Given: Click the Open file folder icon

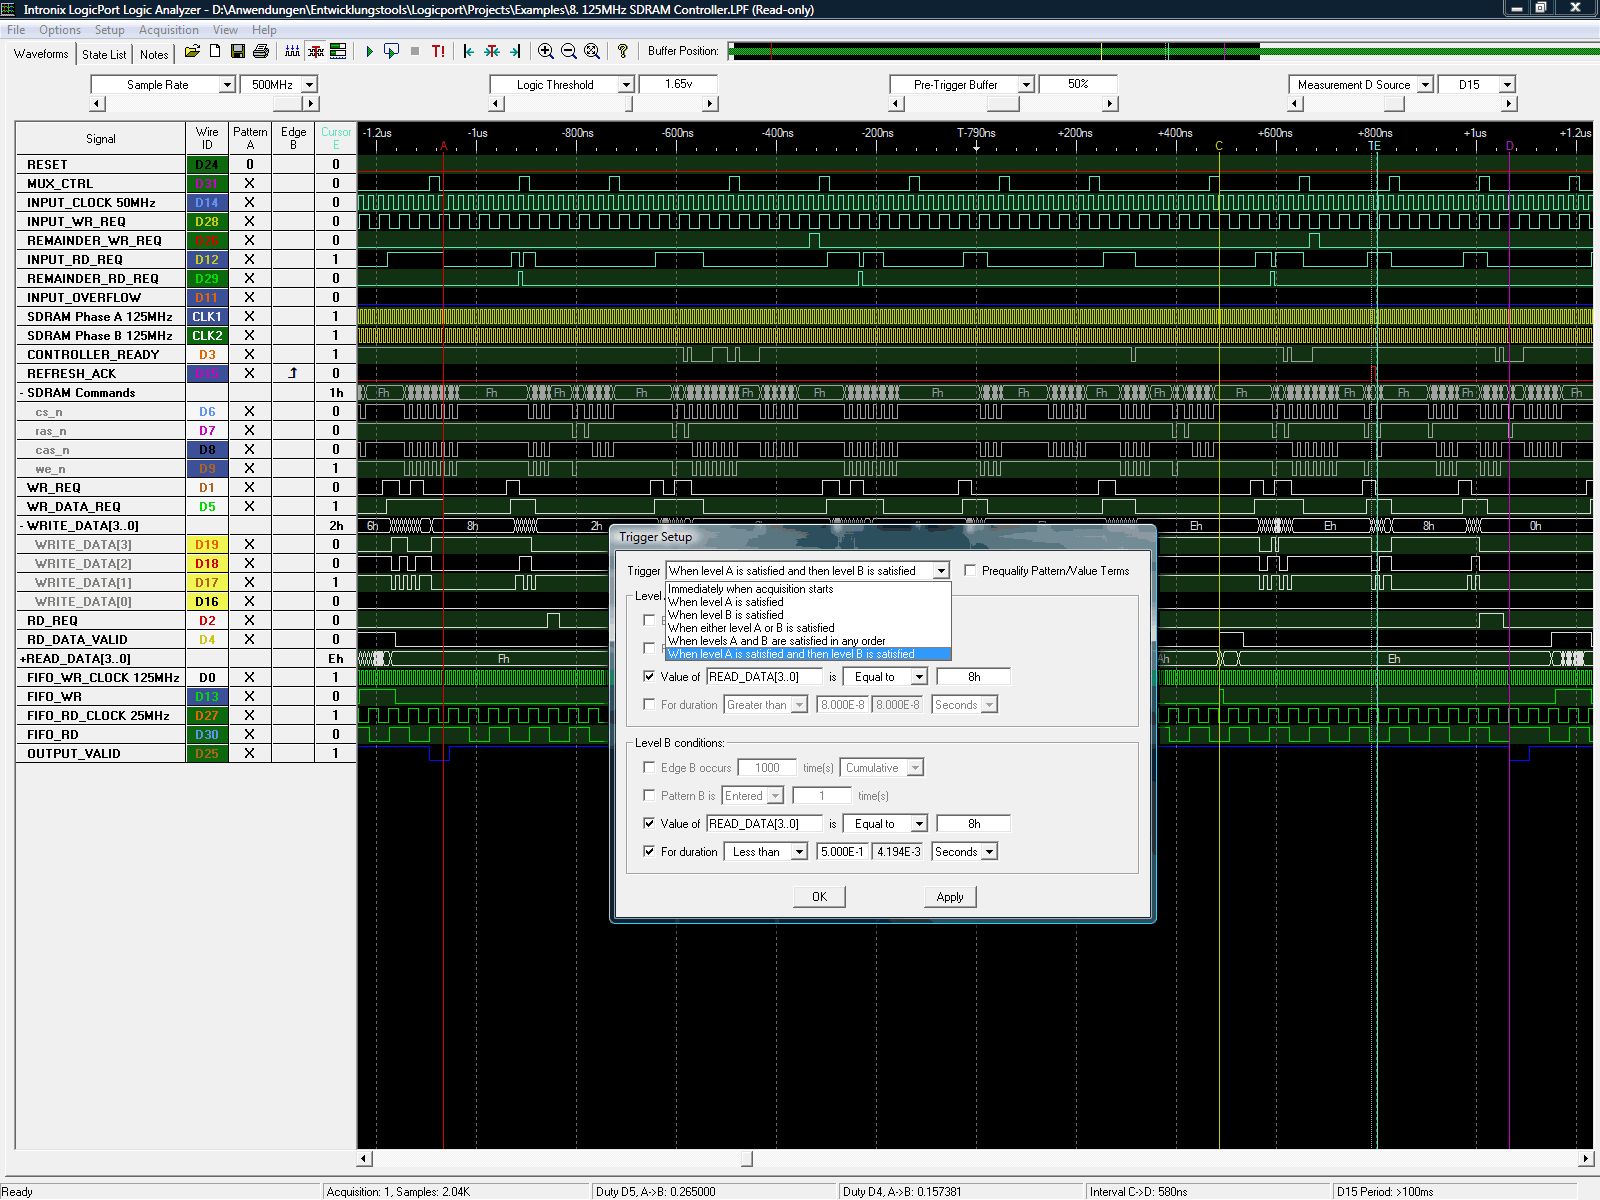Looking at the screenshot, I should pyautogui.click(x=192, y=51).
